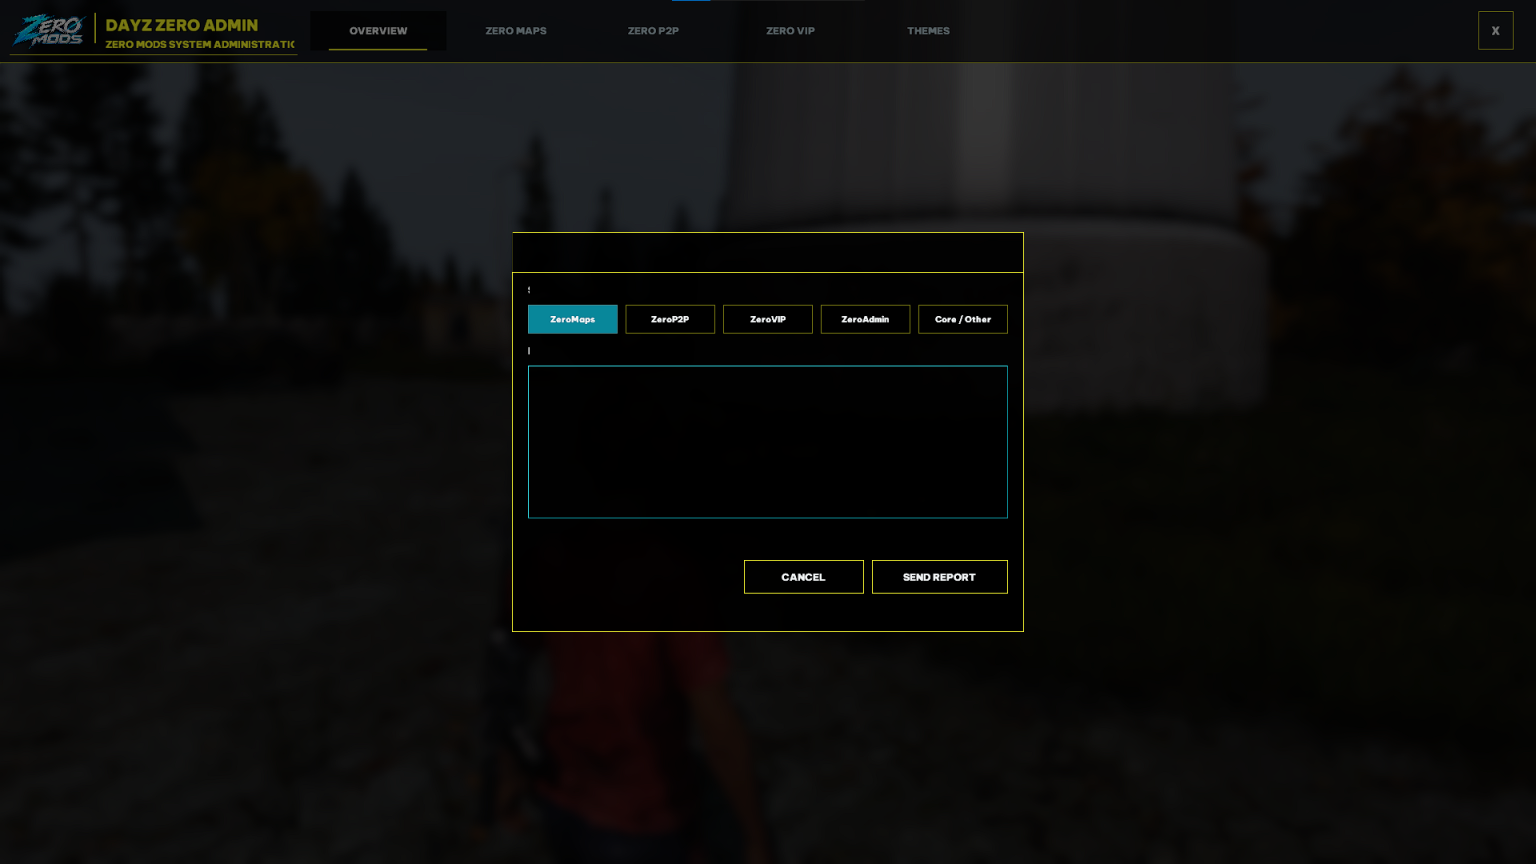Focus the report description text box

pos(767,442)
